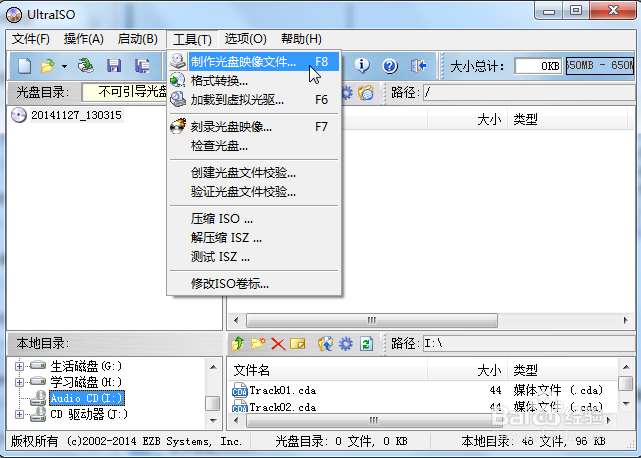
Task: Click the UltraISO disc logo in the title bar
Action: 14,15
